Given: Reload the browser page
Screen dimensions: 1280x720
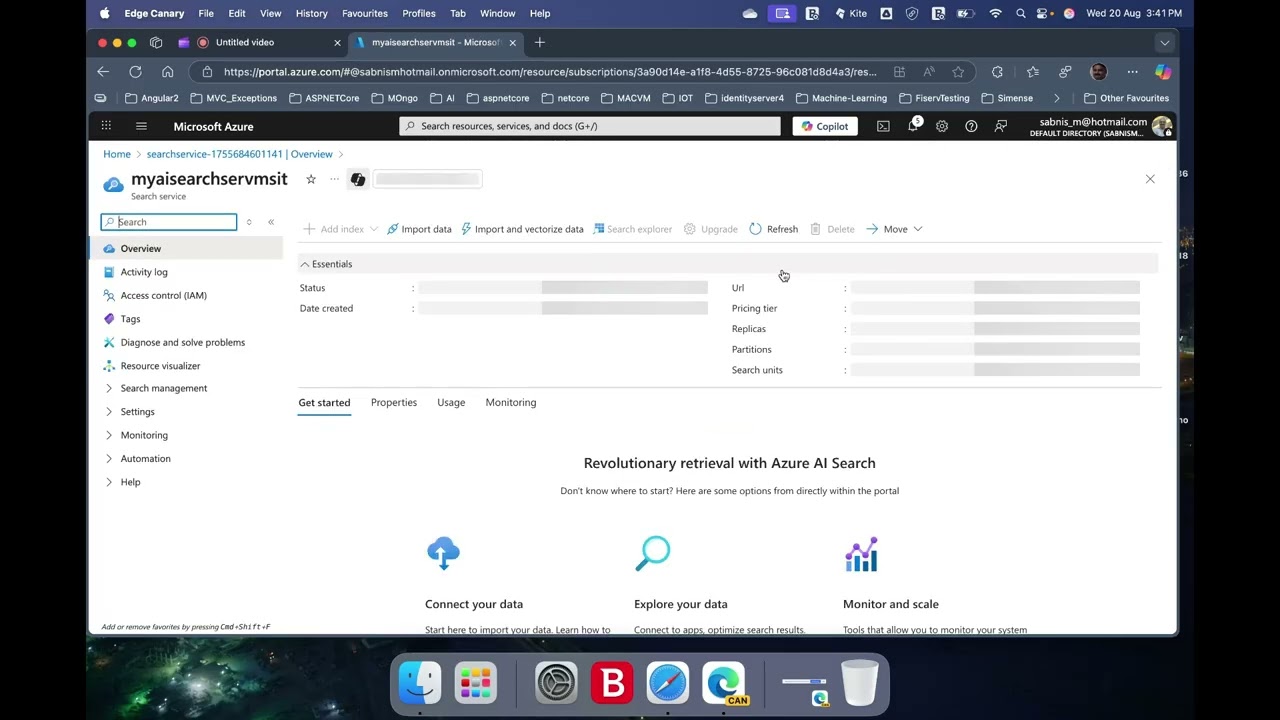Looking at the screenshot, I should click(x=135, y=72).
